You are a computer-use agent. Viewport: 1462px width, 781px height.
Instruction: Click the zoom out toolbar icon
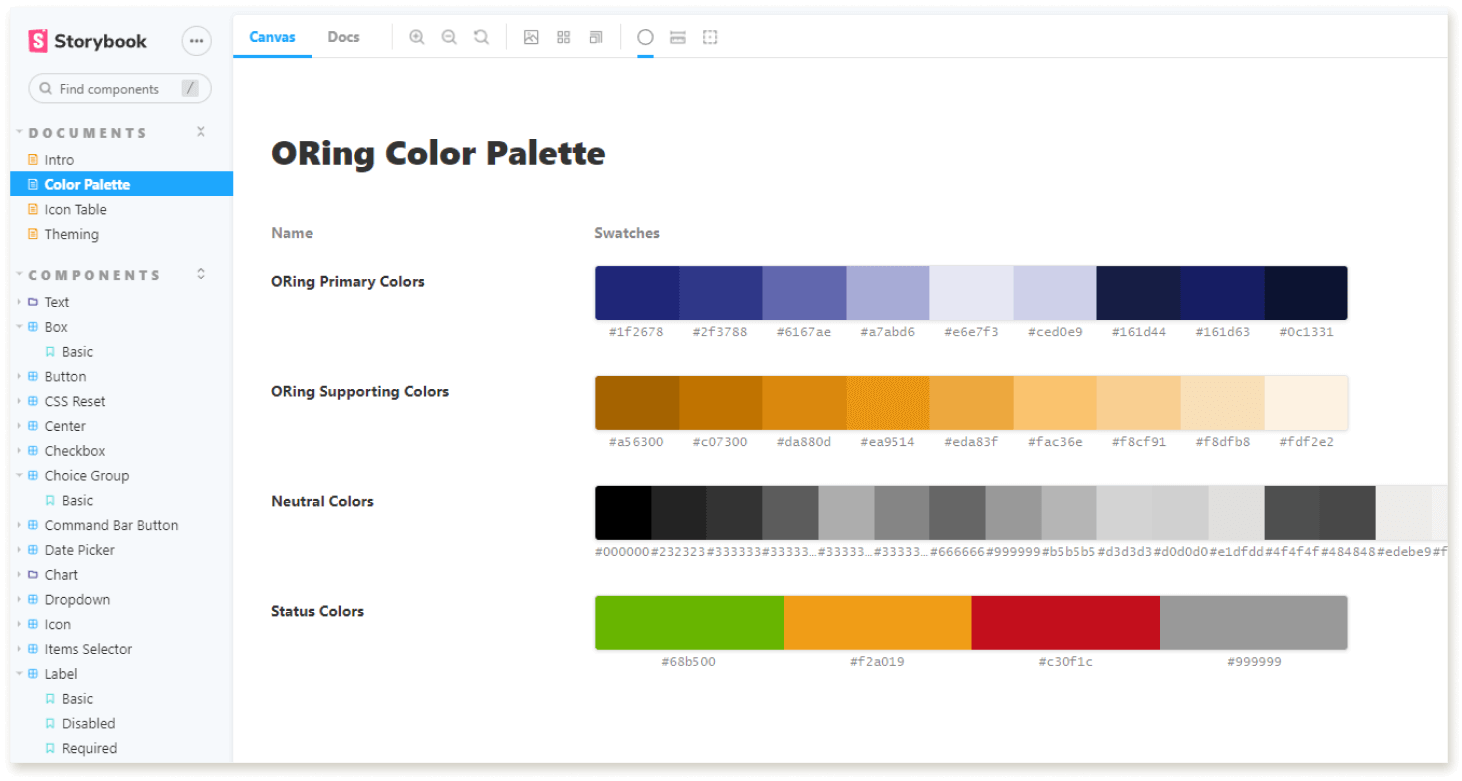[449, 37]
